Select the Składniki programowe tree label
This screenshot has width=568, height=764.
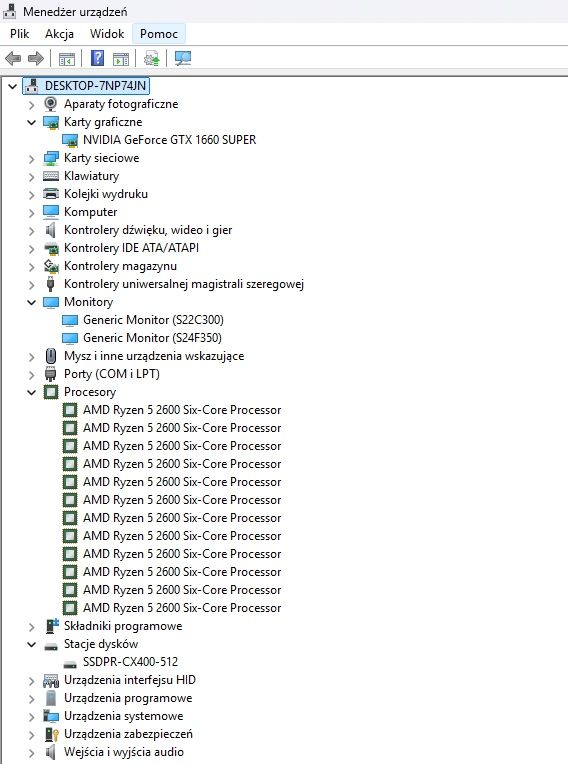pos(123,626)
